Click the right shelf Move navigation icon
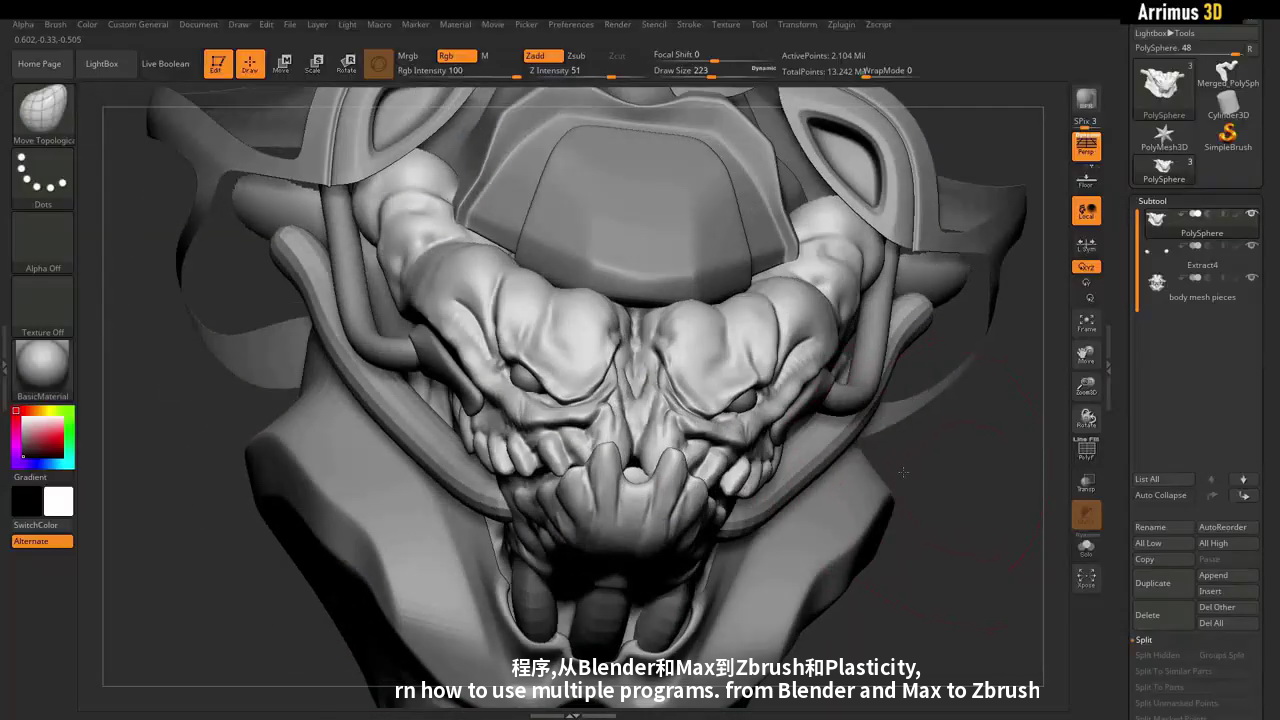Image resolution: width=1280 pixels, height=720 pixels. click(1086, 354)
